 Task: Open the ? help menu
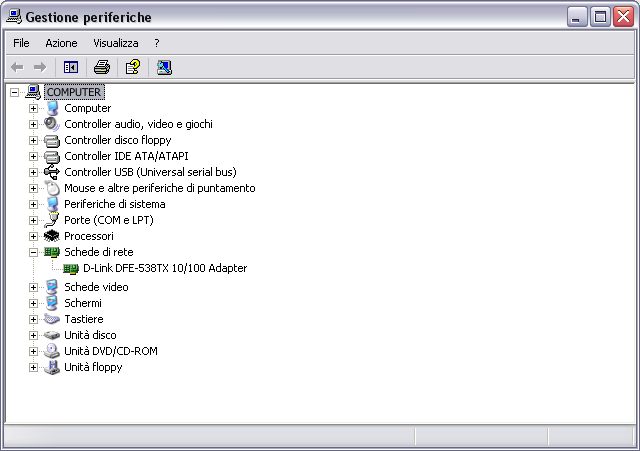point(157,43)
